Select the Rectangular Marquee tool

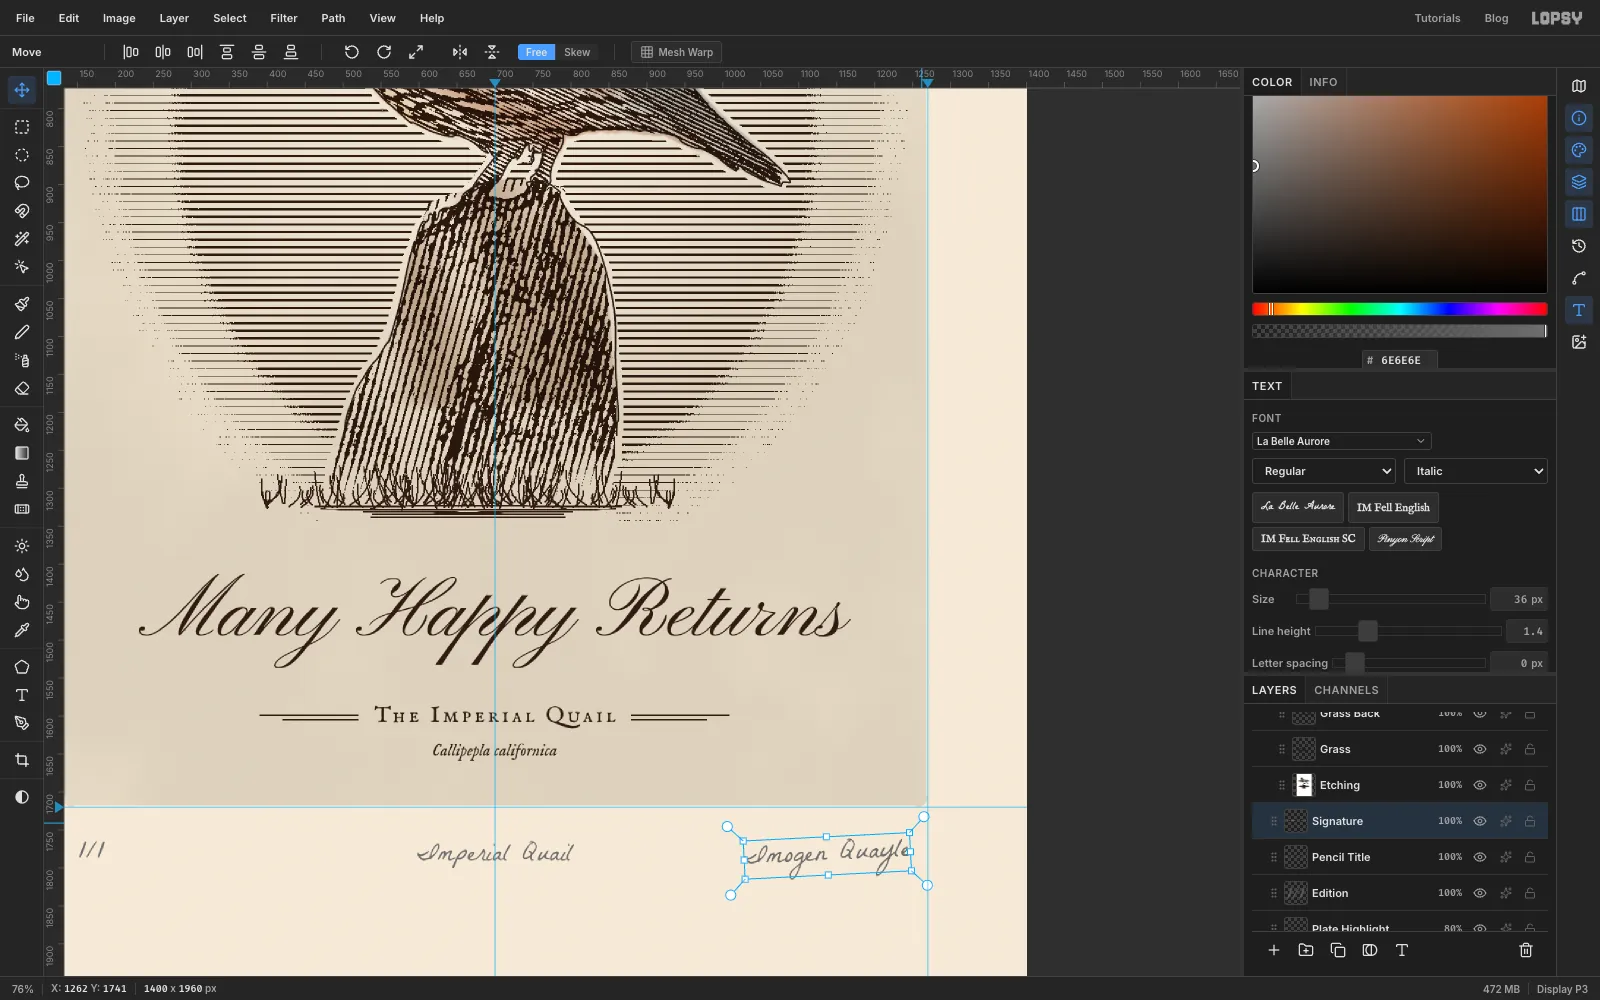tap(22, 127)
